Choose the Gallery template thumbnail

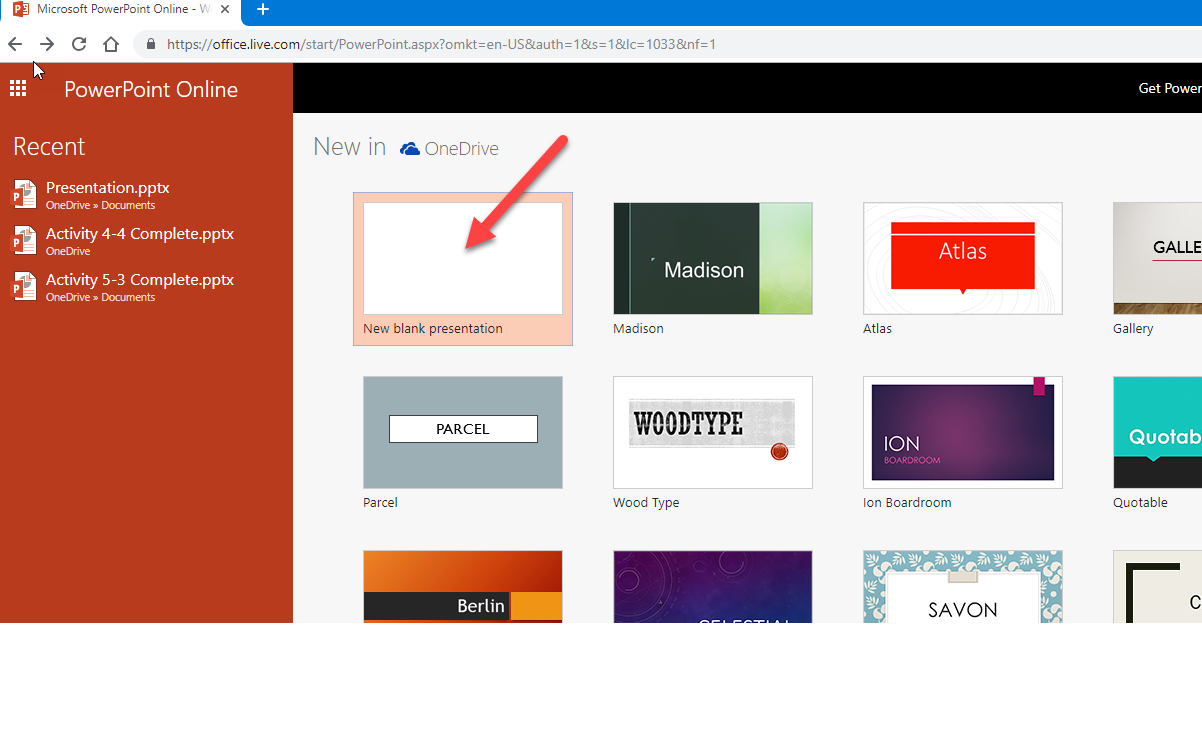tap(1157, 258)
